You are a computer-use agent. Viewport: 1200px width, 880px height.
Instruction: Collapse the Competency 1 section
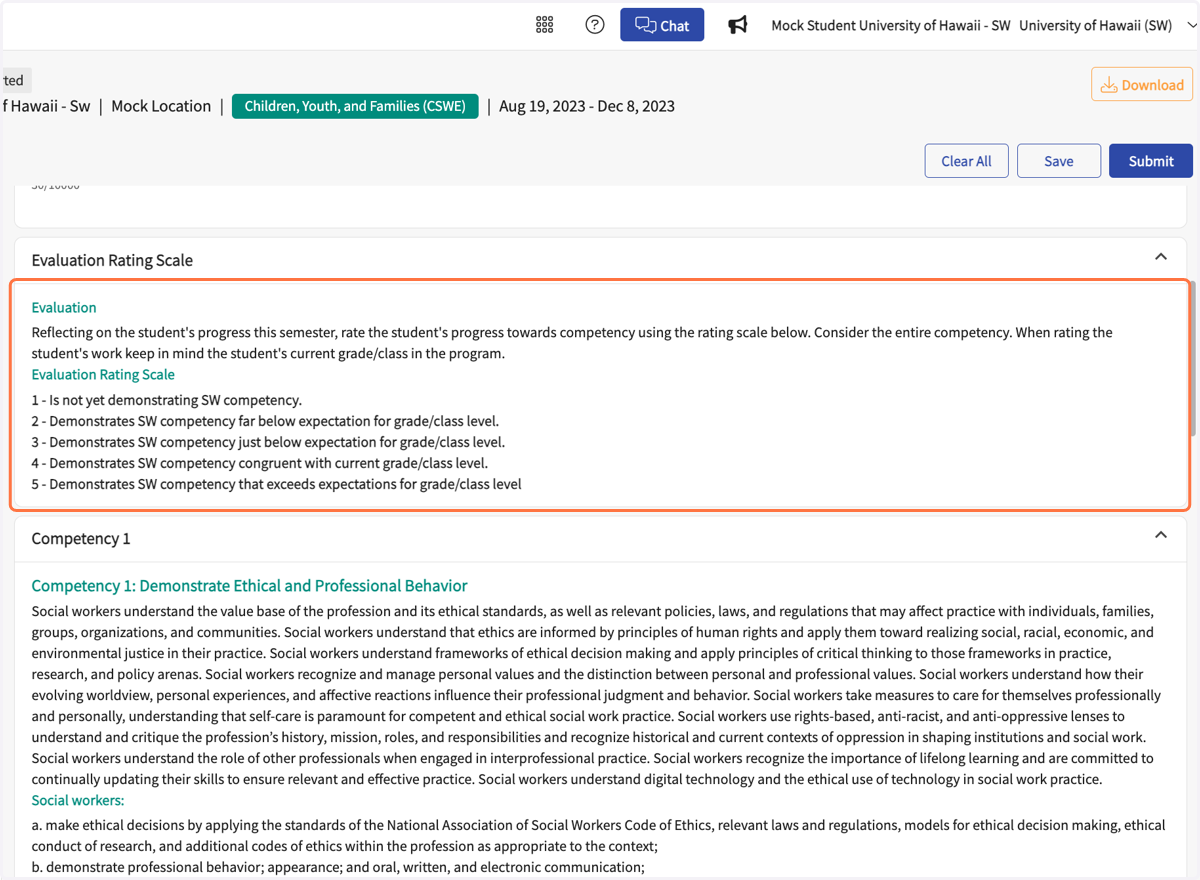[x=1161, y=535]
